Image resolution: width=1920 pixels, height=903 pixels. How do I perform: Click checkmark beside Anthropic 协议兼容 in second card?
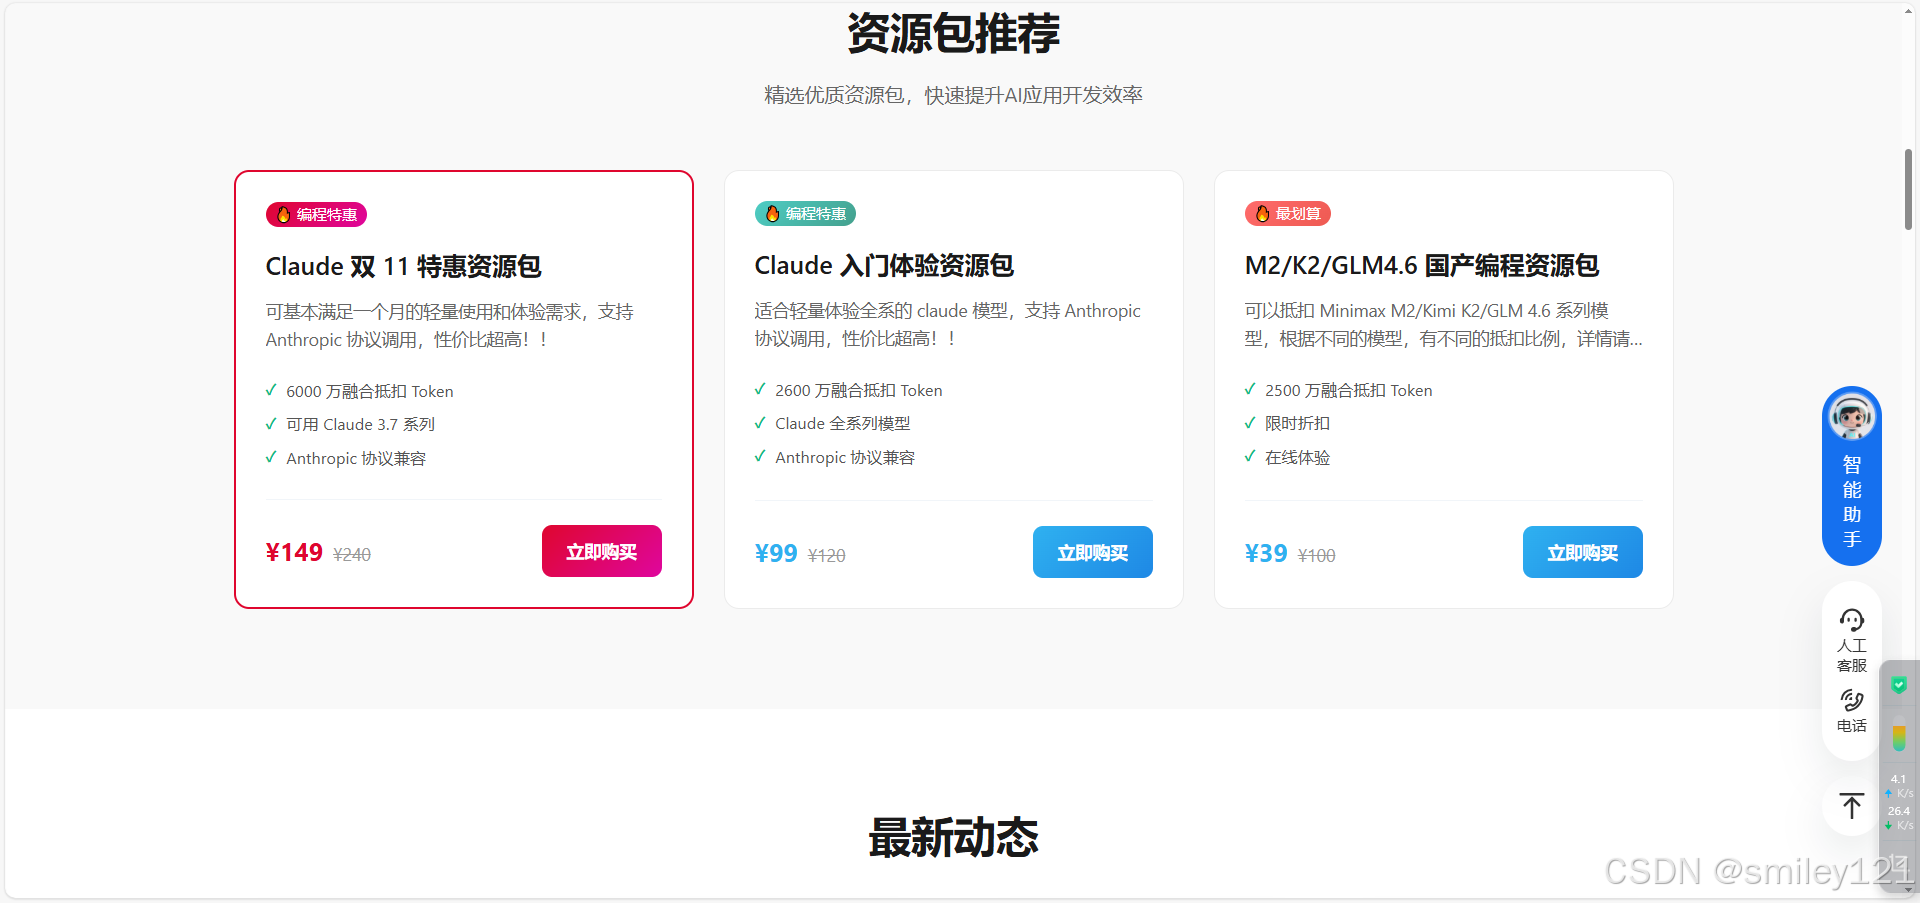pos(760,457)
